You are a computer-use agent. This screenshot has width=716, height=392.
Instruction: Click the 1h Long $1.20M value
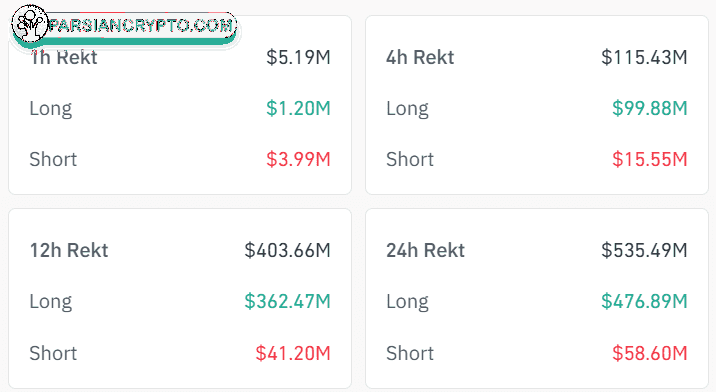tap(298, 108)
